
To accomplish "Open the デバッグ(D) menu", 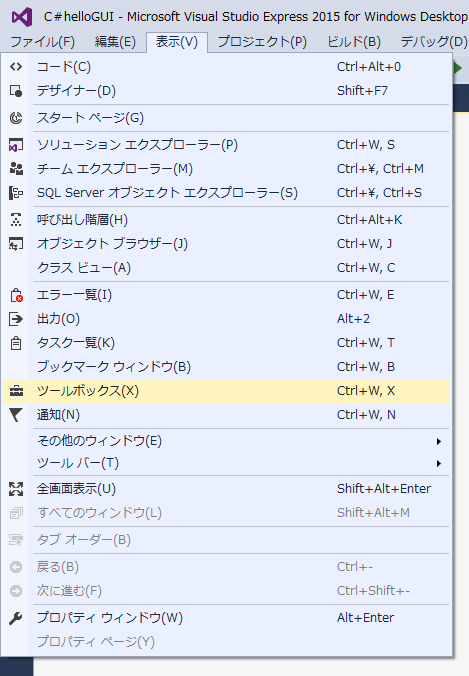I will tap(433, 42).
